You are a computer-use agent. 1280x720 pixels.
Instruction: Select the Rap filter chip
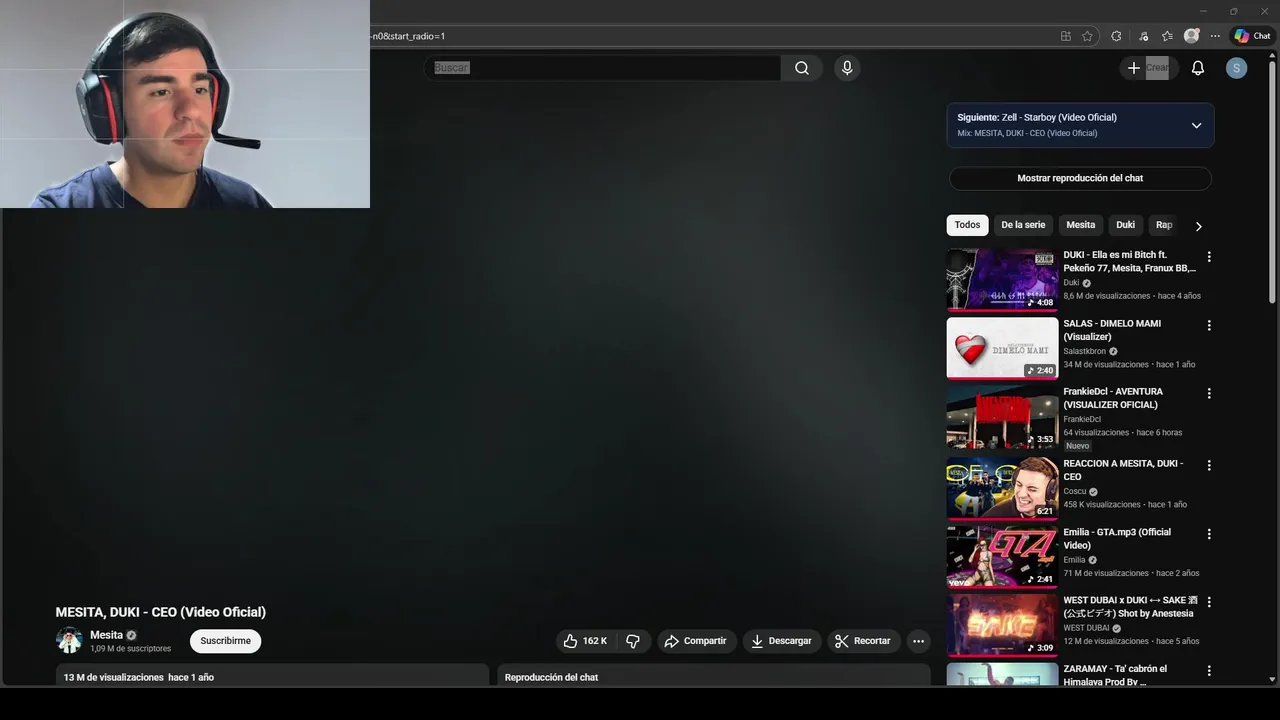1164,225
